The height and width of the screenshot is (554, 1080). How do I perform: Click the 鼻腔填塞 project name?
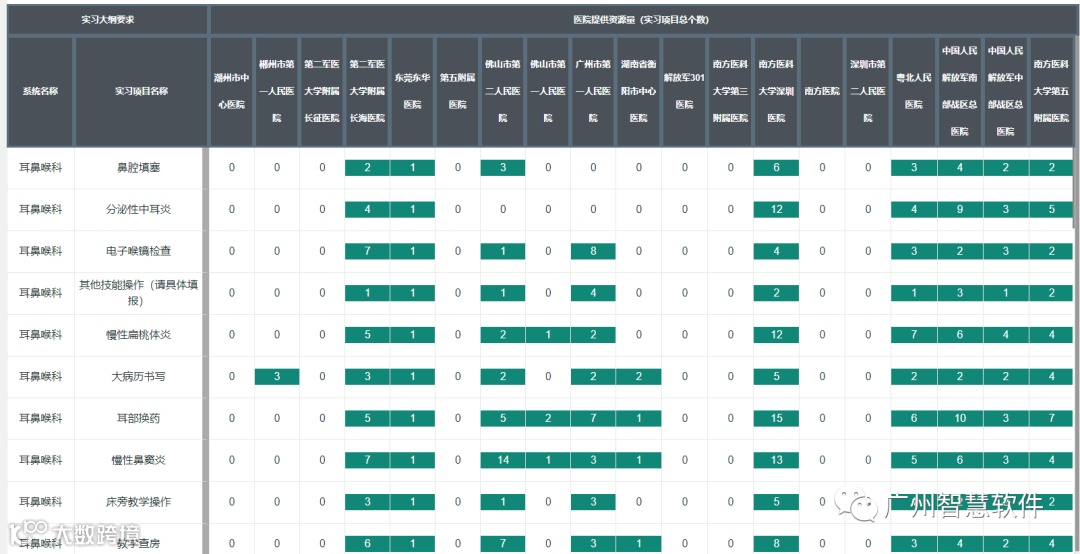pyautogui.click(x=139, y=167)
